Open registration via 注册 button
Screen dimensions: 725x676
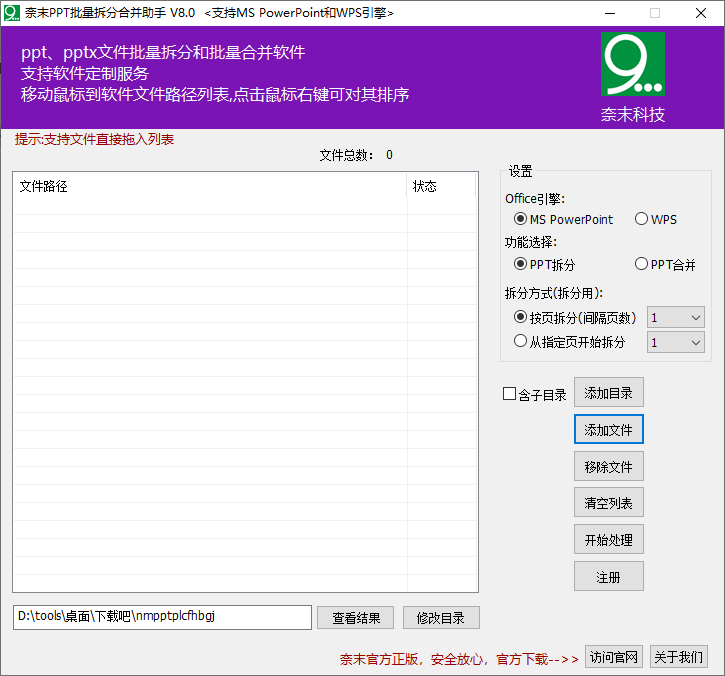608,577
